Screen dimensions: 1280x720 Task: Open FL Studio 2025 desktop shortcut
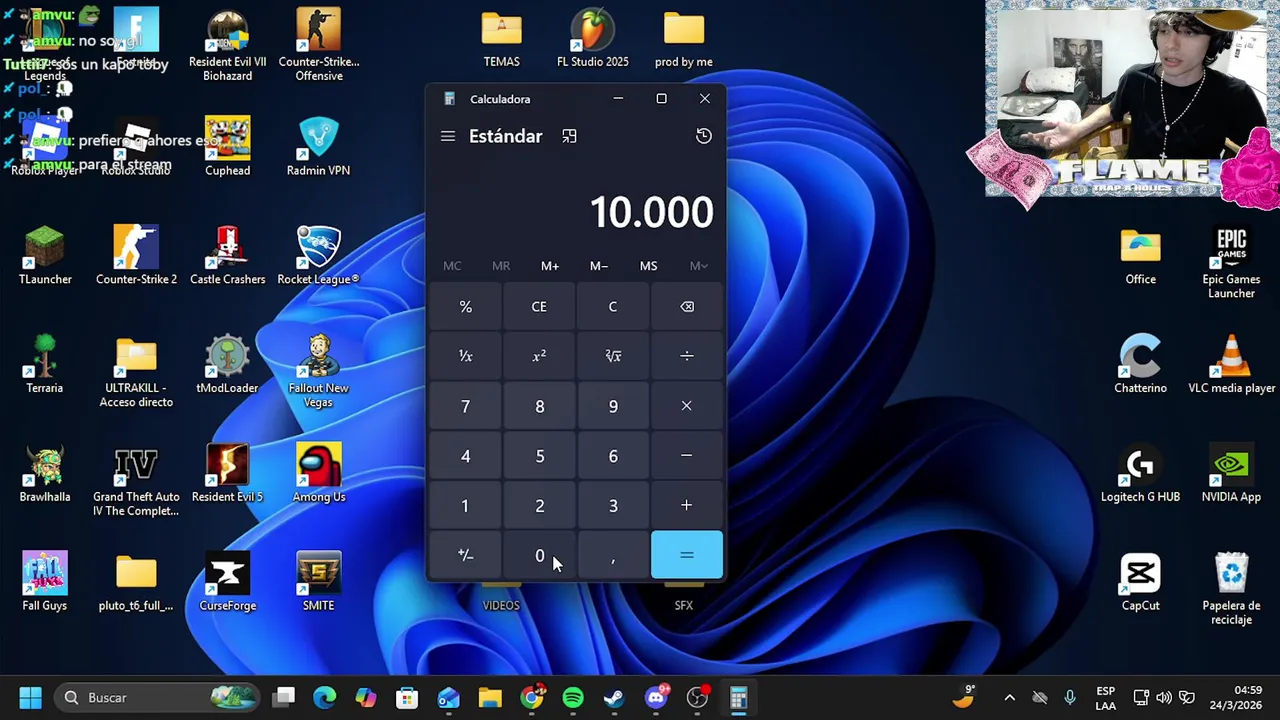pos(593,40)
